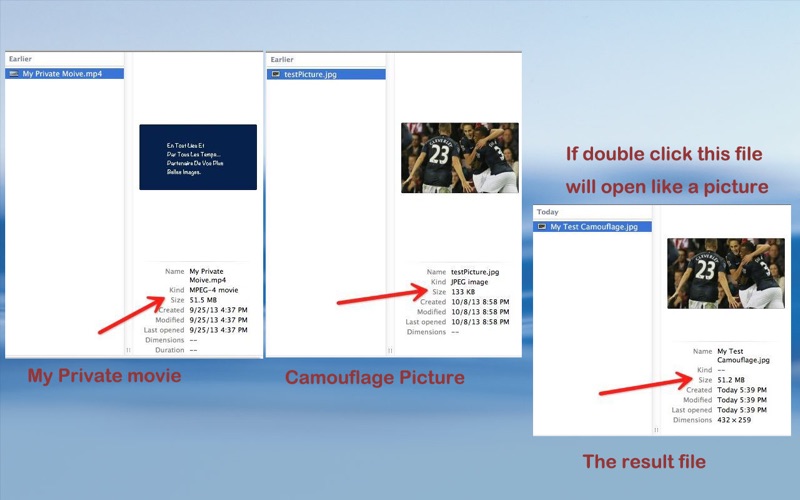Click the 'Duration' label in movie info

tap(169, 350)
